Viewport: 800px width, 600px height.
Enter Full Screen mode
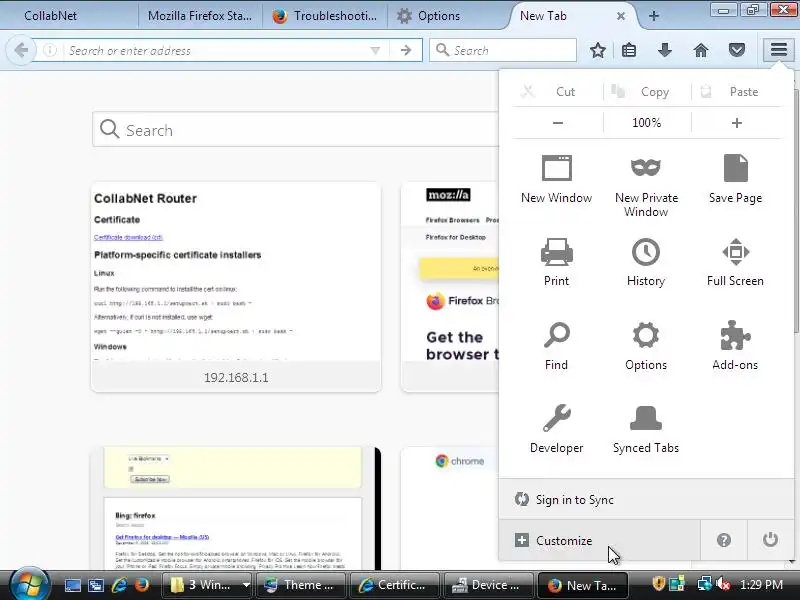[735, 262]
